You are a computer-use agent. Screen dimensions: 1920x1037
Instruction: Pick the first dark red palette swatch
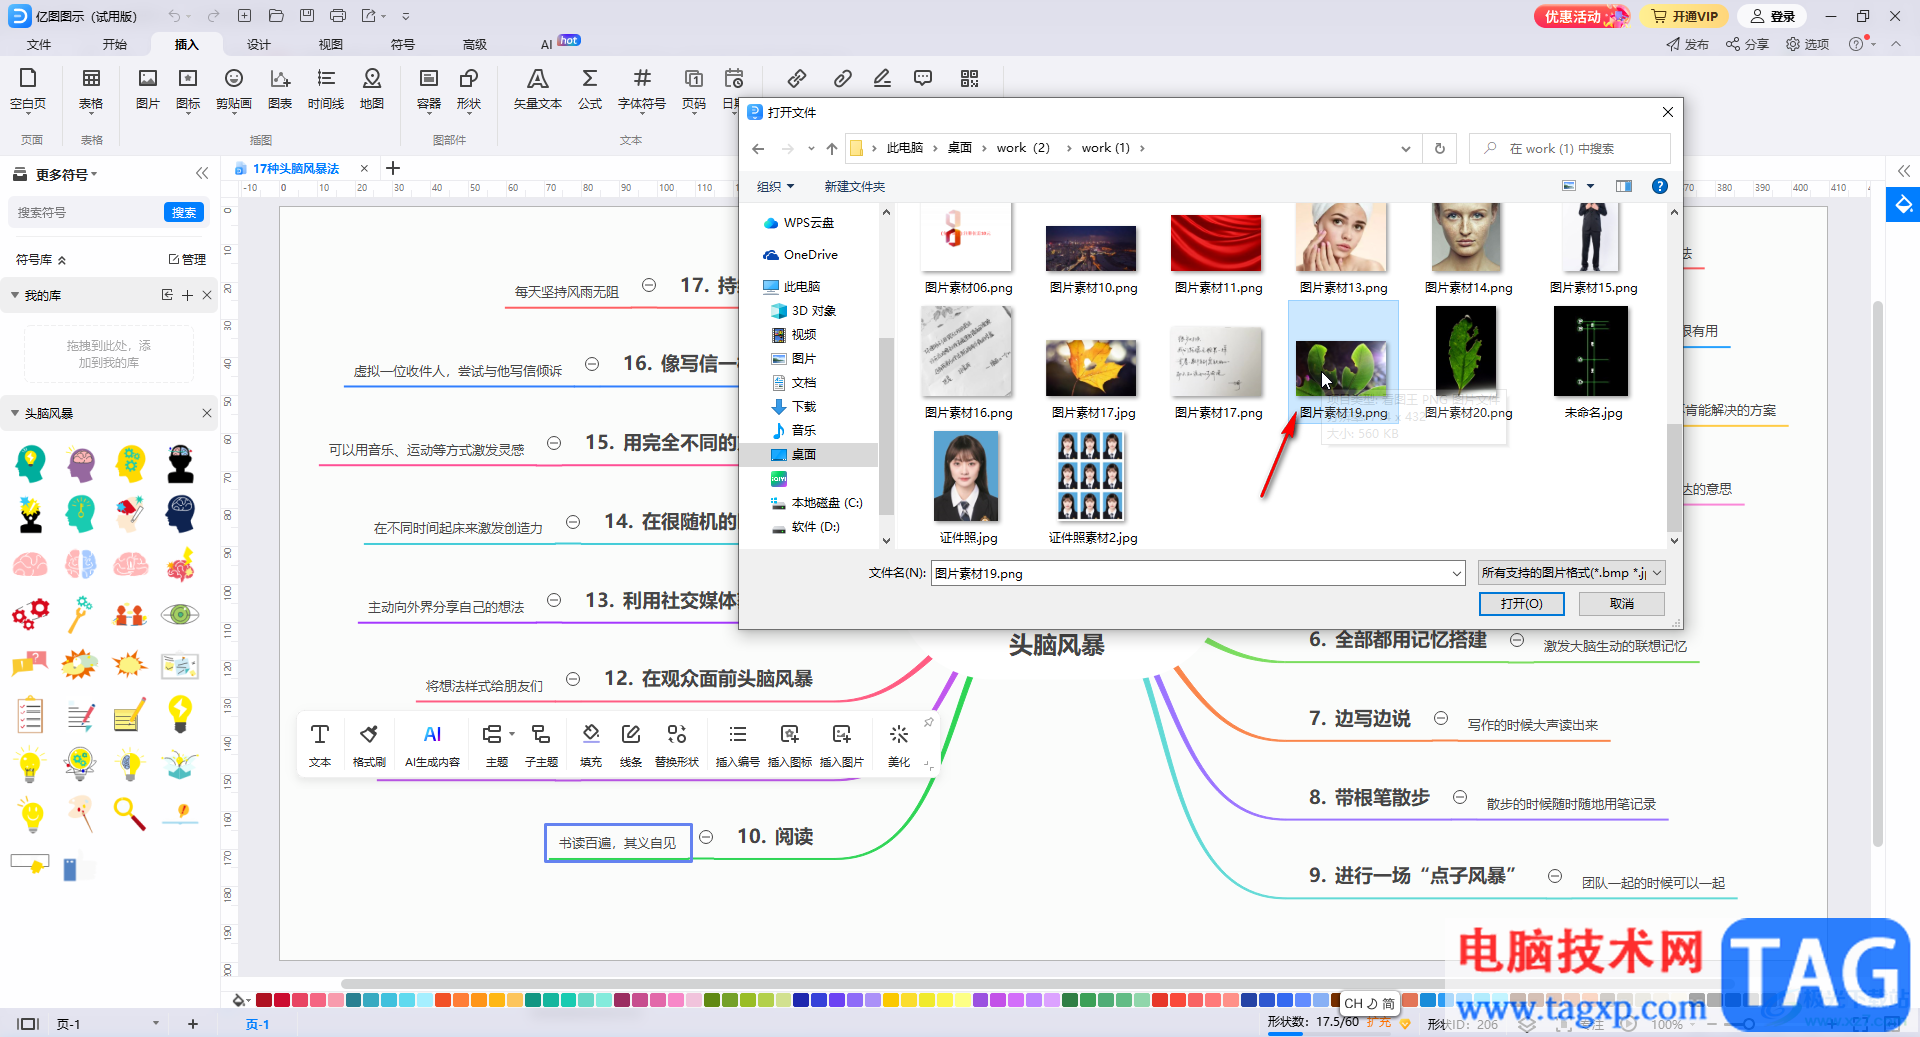[264, 1000]
